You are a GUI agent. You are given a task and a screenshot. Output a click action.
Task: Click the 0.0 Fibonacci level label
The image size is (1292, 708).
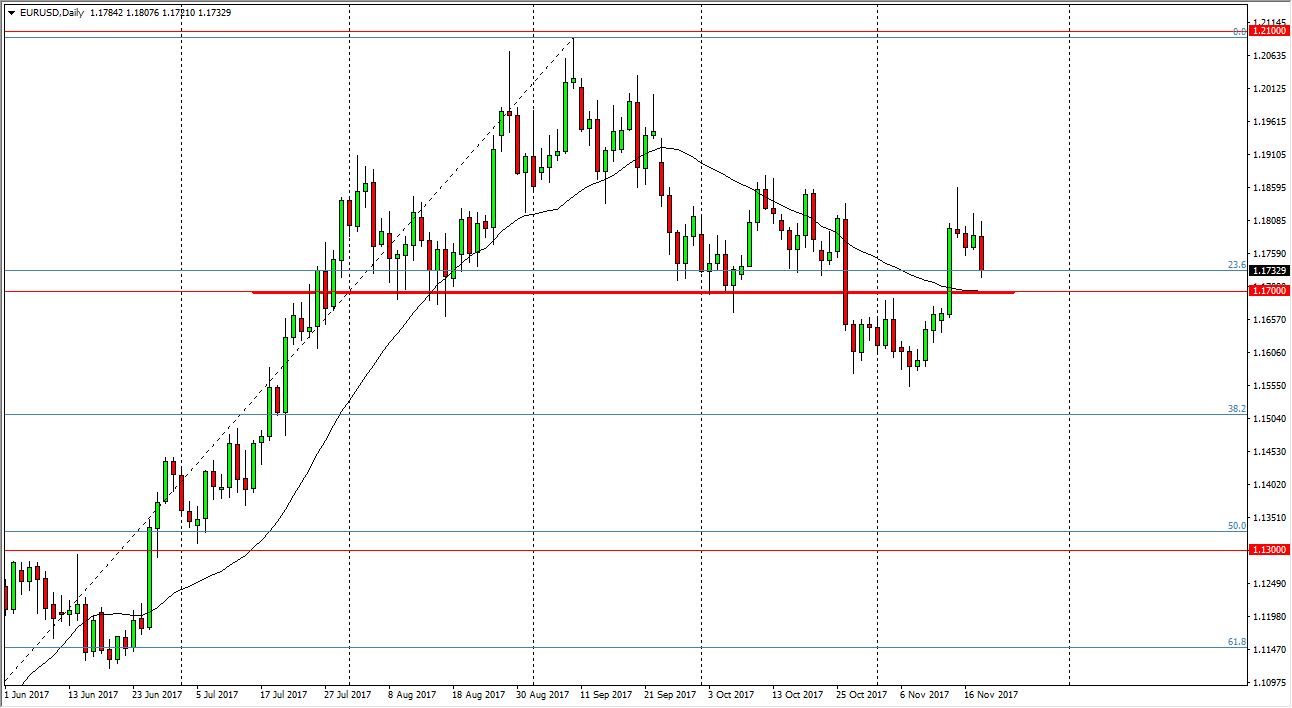click(1232, 32)
